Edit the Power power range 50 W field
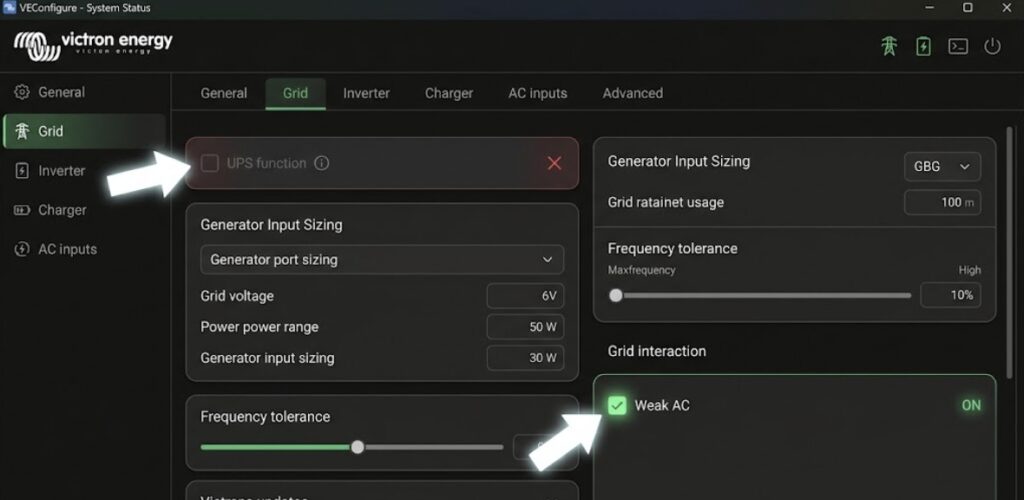Image resolution: width=1024 pixels, height=500 pixels. tap(525, 327)
